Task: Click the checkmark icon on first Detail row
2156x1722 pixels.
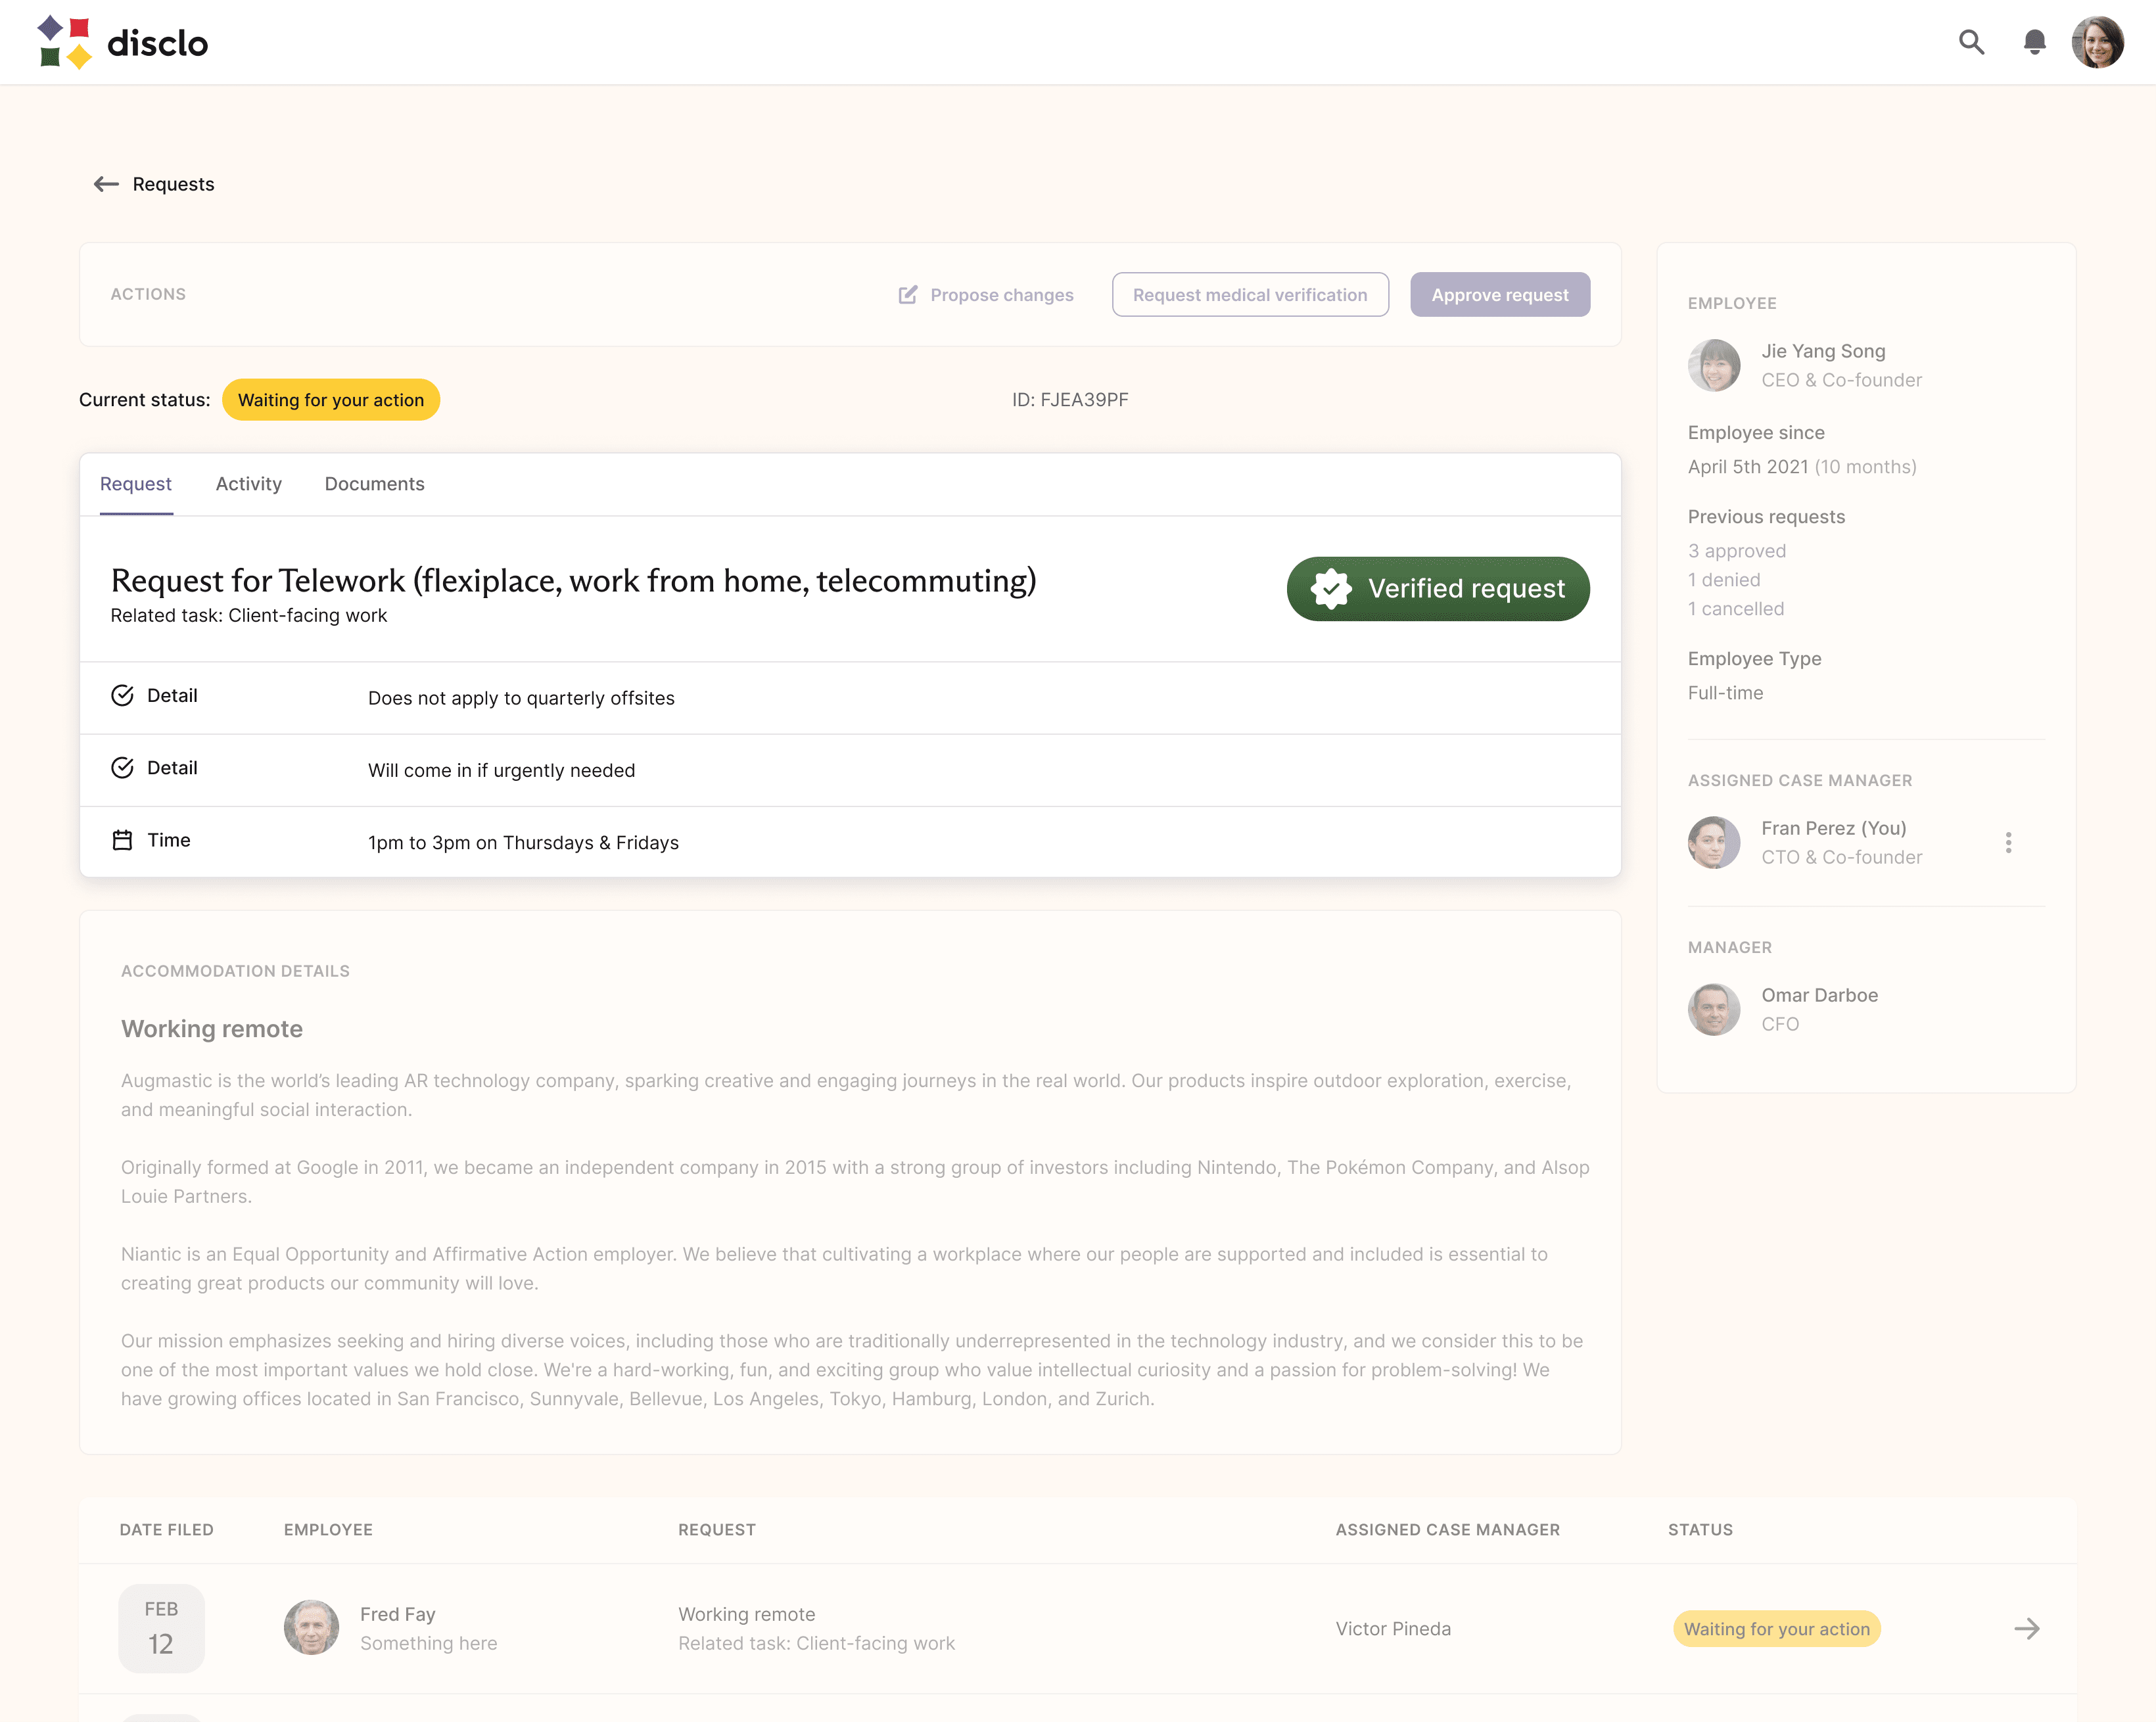Action: tap(123, 695)
